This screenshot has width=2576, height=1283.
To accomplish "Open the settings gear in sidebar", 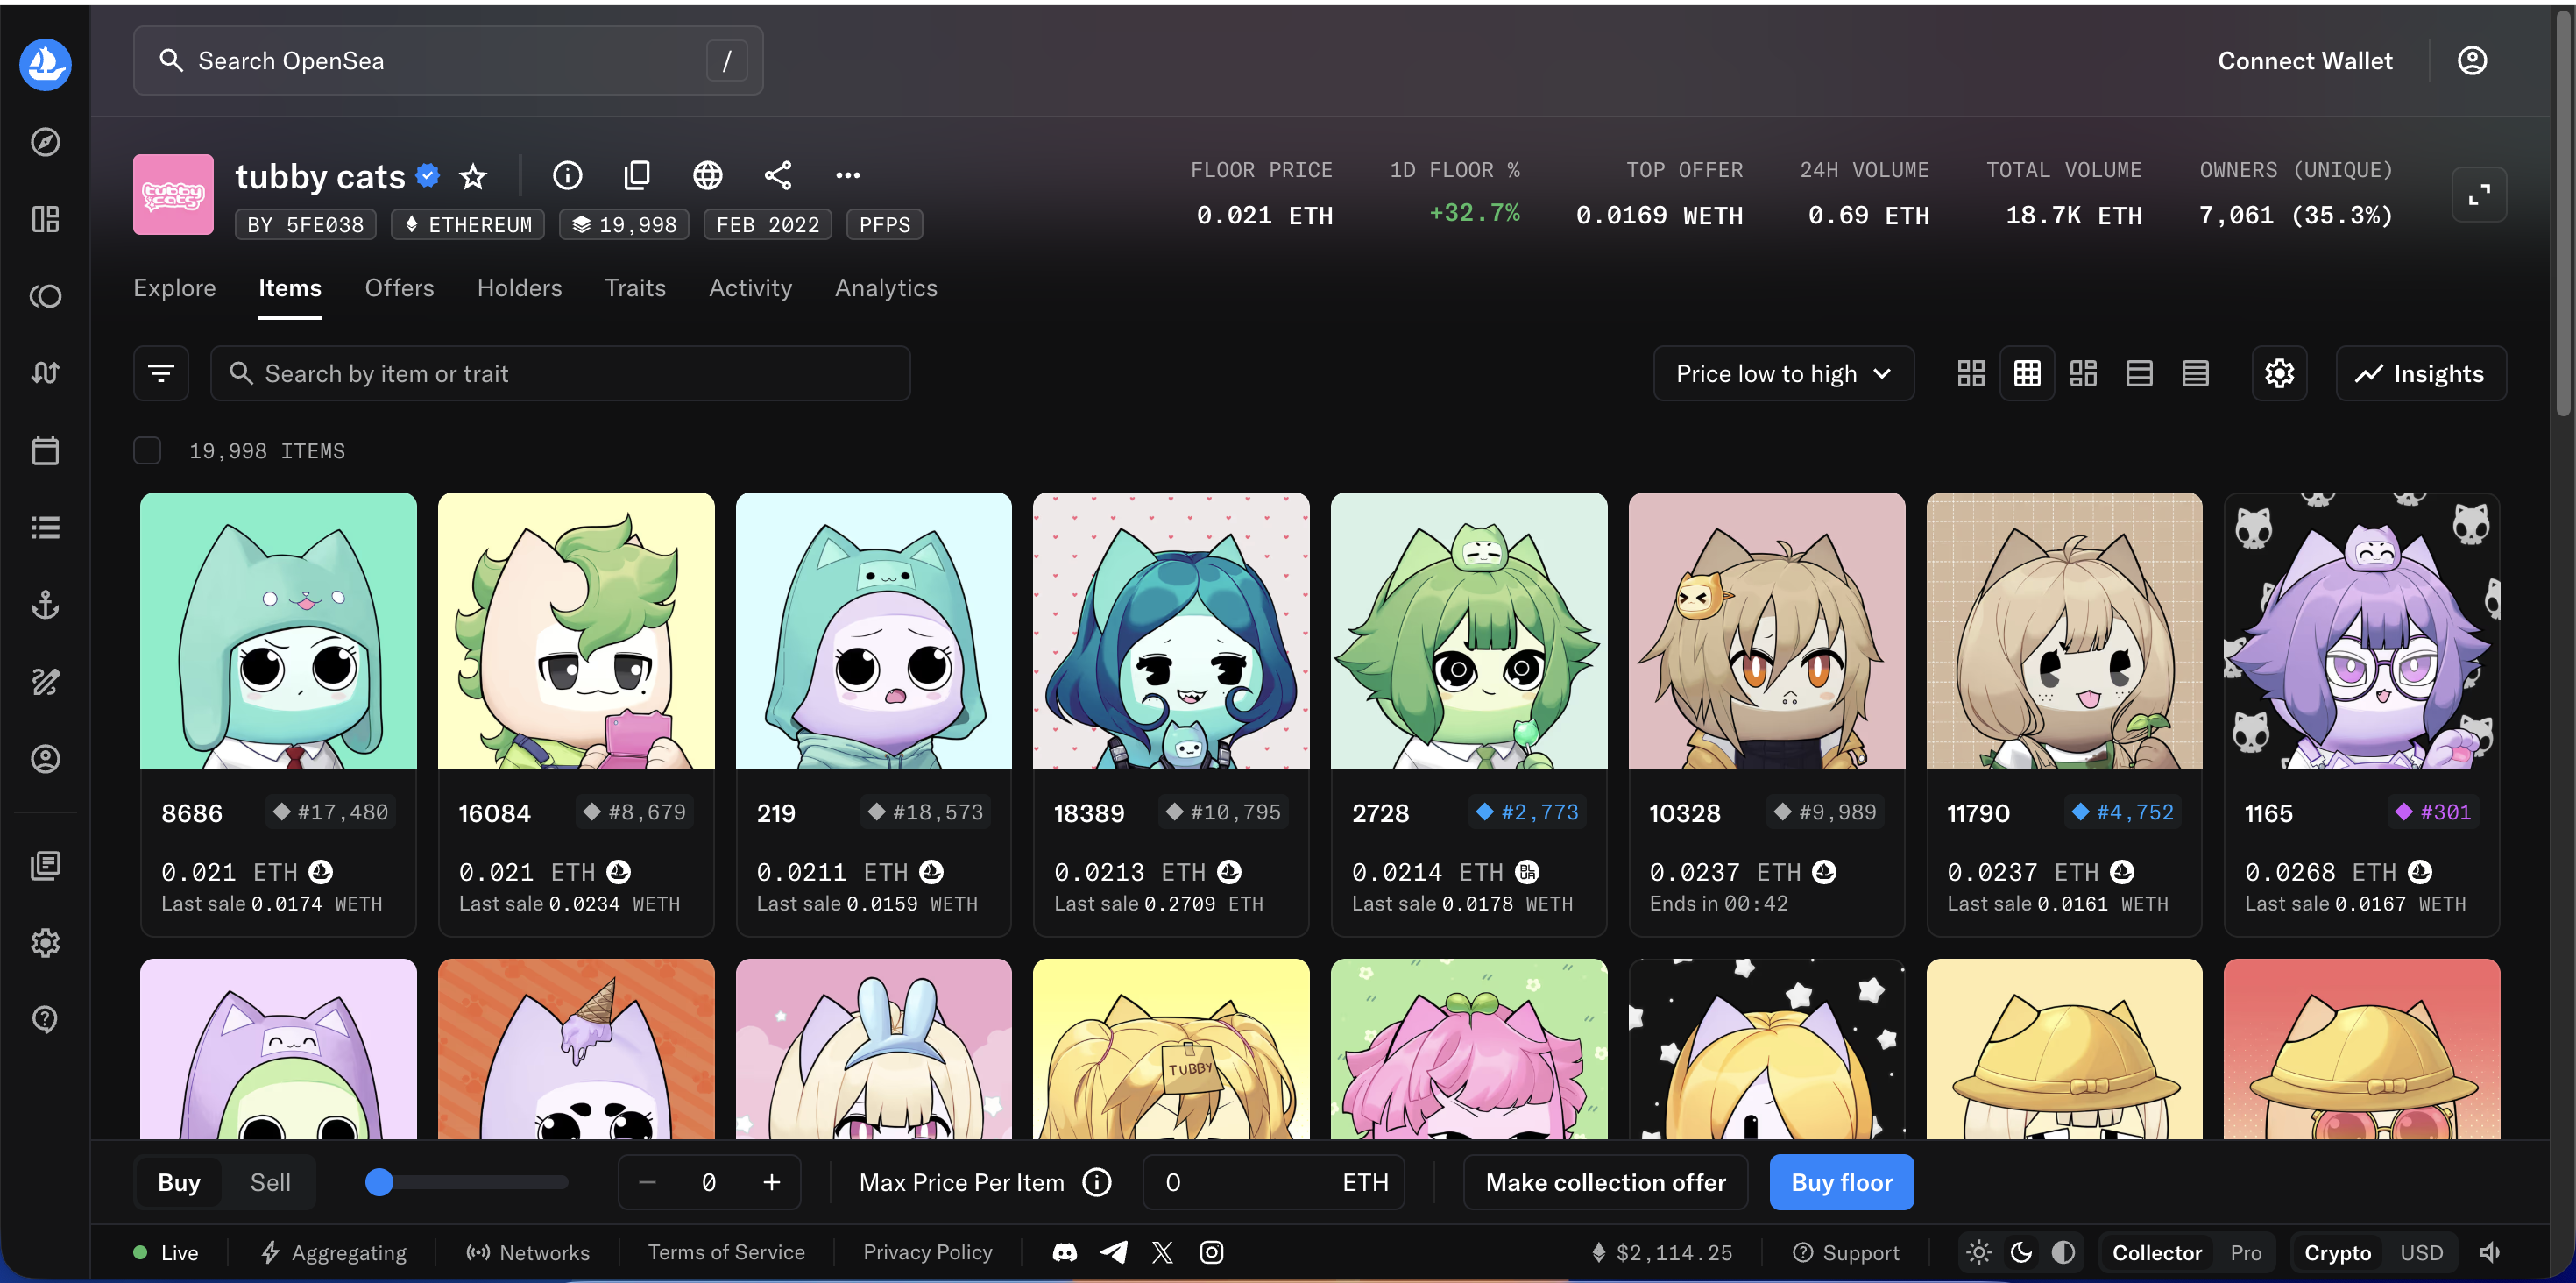I will click(x=45, y=942).
